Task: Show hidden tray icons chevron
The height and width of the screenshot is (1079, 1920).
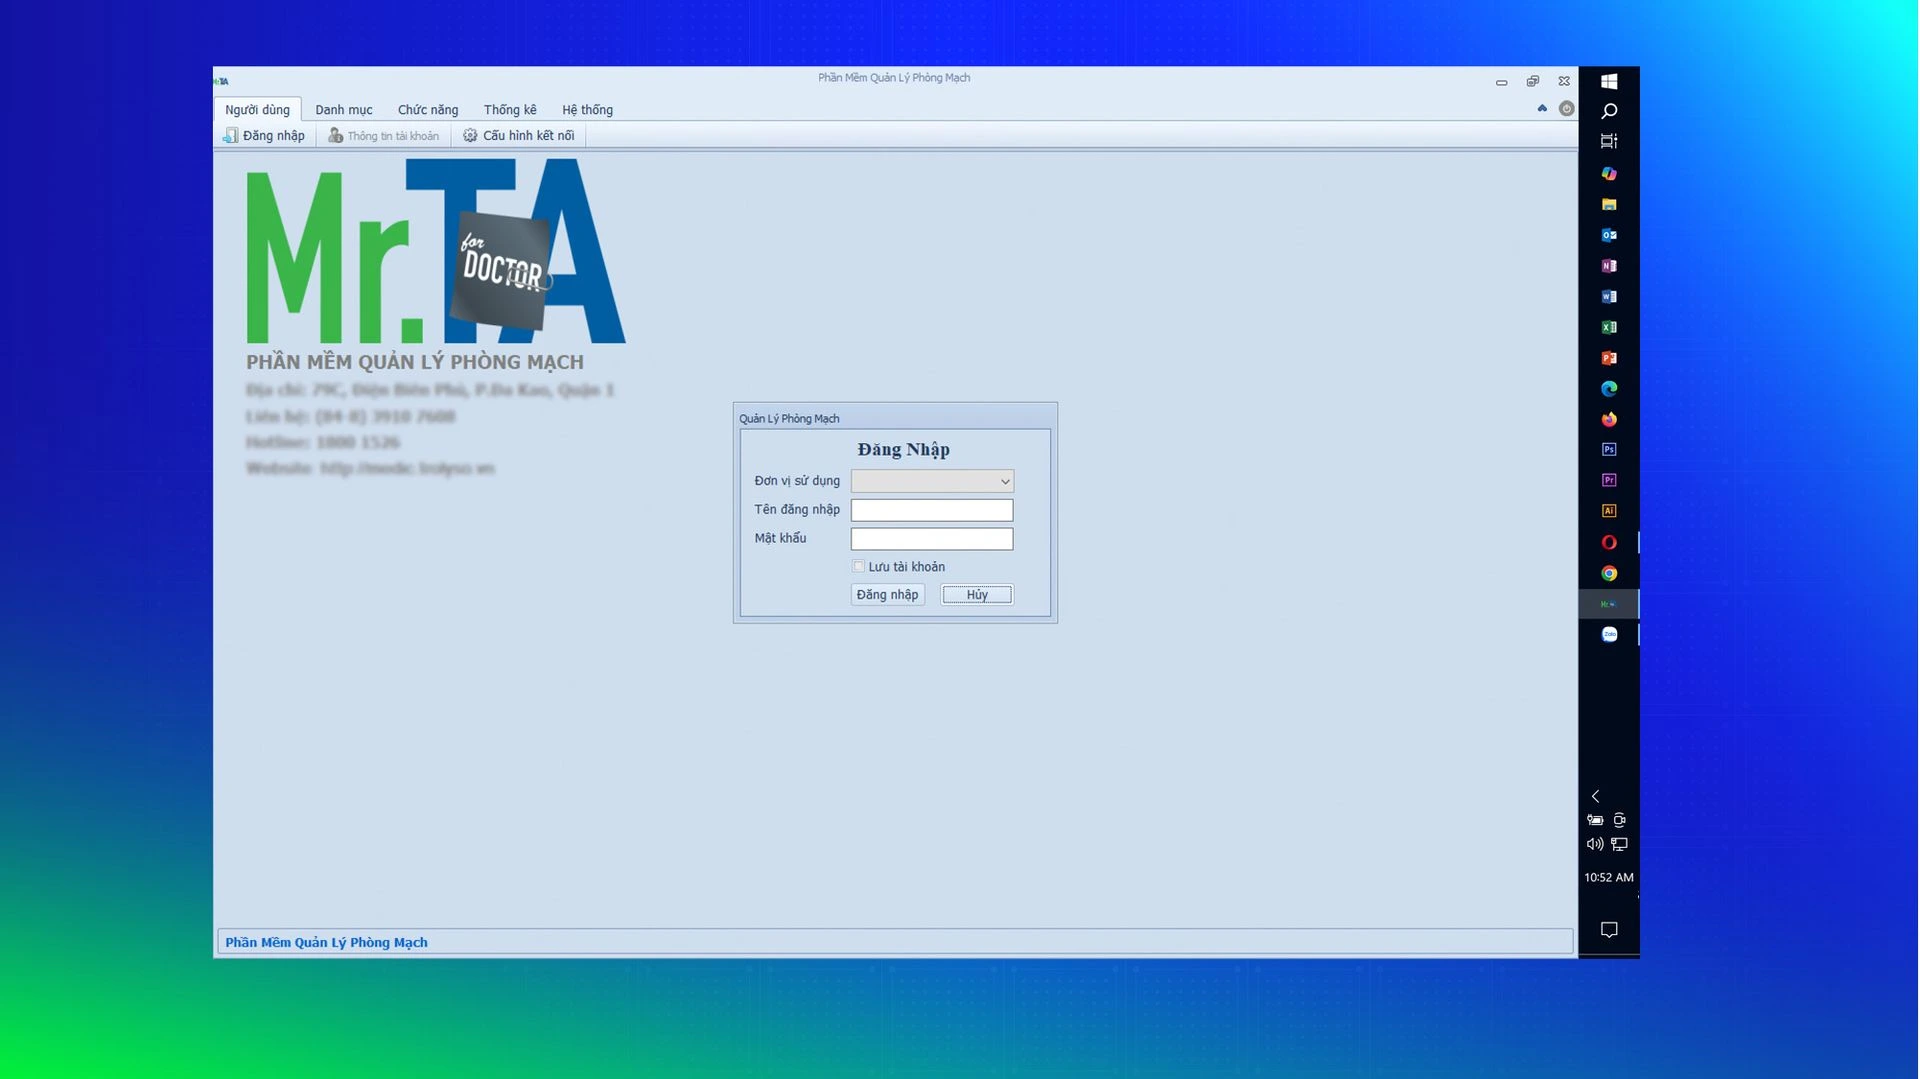Action: pos(1595,796)
